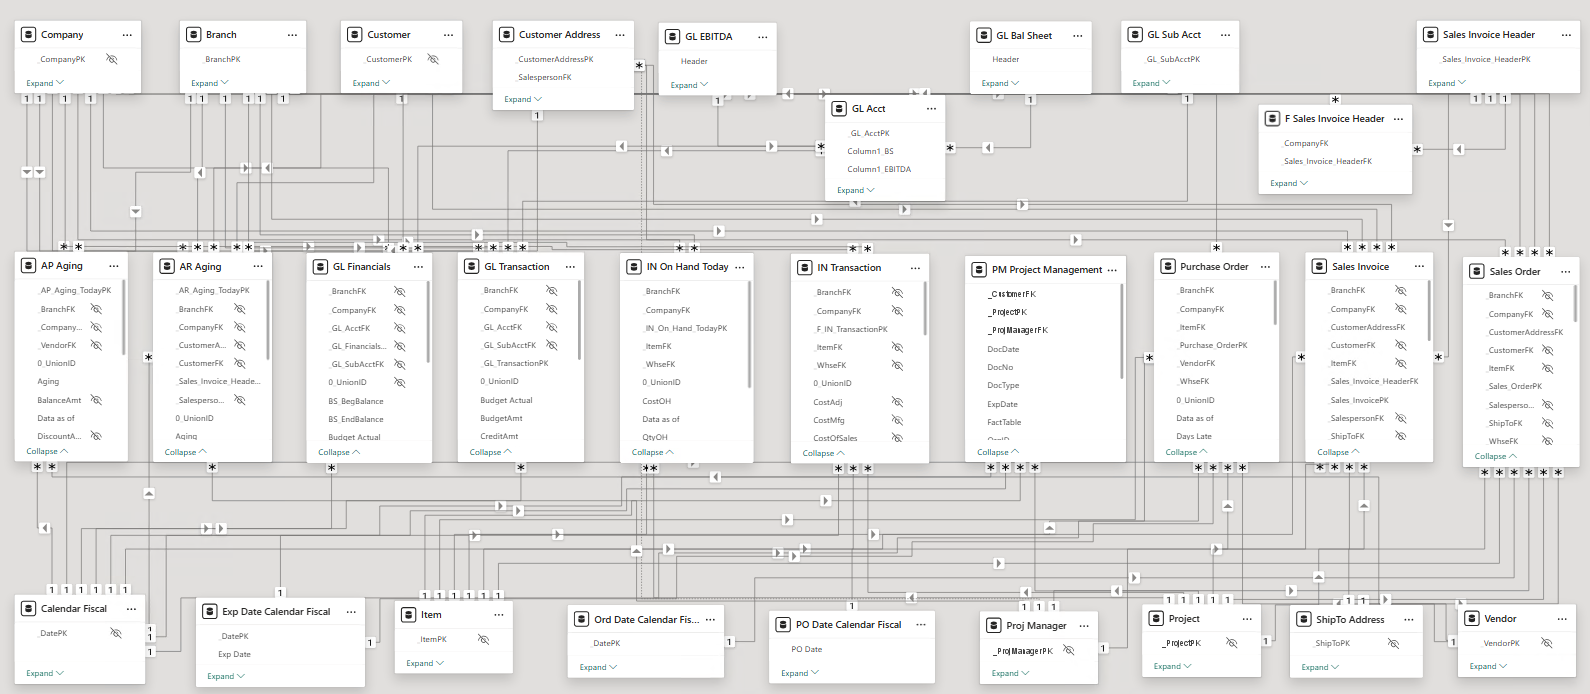The width and height of the screenshot is (1590, 694).
Task: Click the Customer Address table icon
Action: (x=506, y=35)
